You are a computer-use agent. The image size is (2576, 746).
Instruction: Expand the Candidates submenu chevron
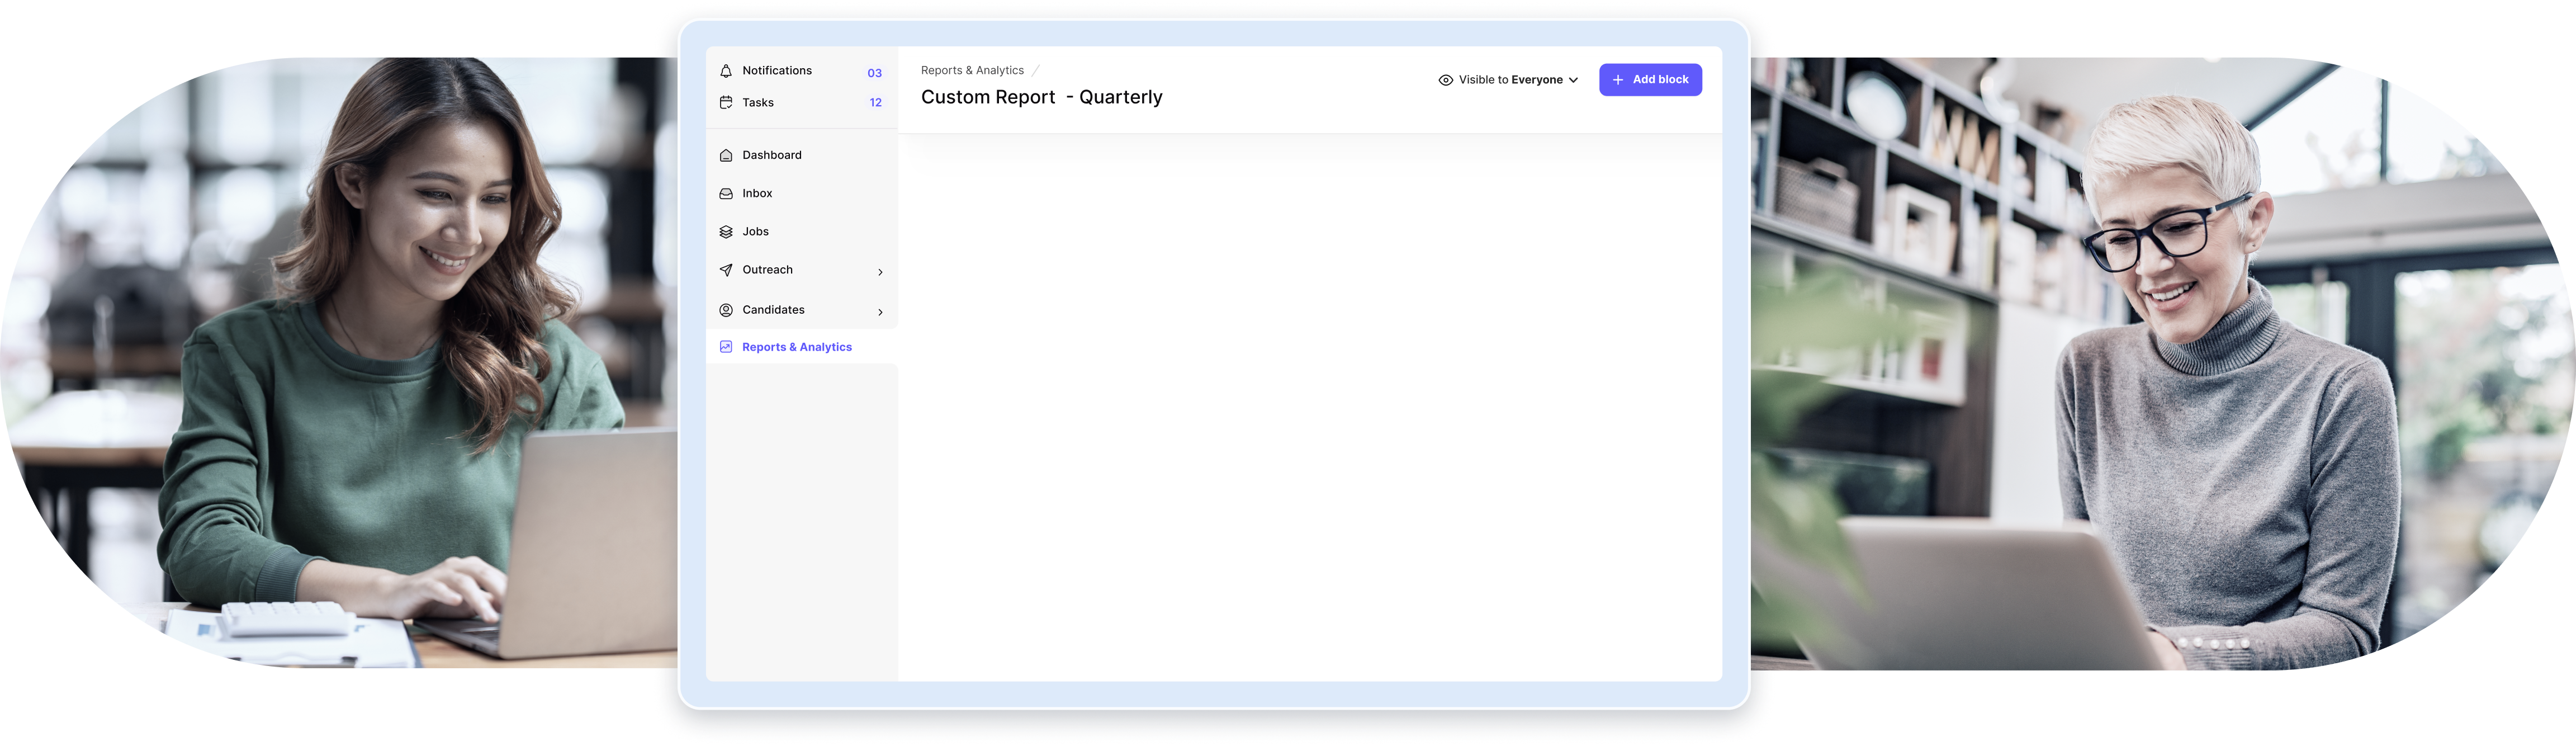click(880, 312)
